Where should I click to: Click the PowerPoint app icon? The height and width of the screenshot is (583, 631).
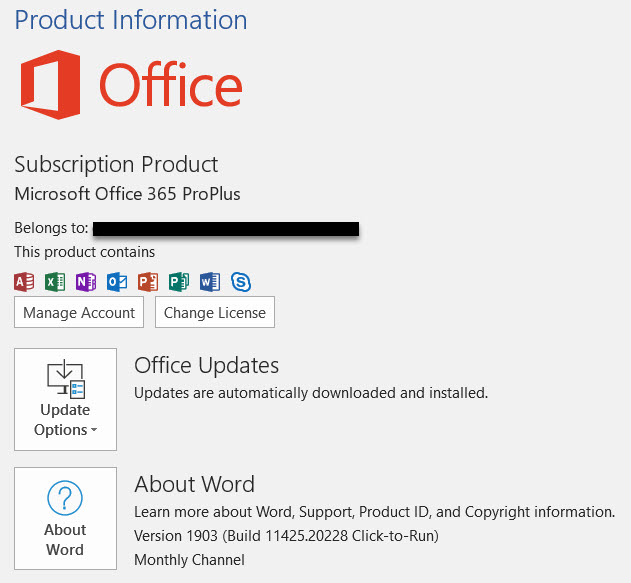148,282
